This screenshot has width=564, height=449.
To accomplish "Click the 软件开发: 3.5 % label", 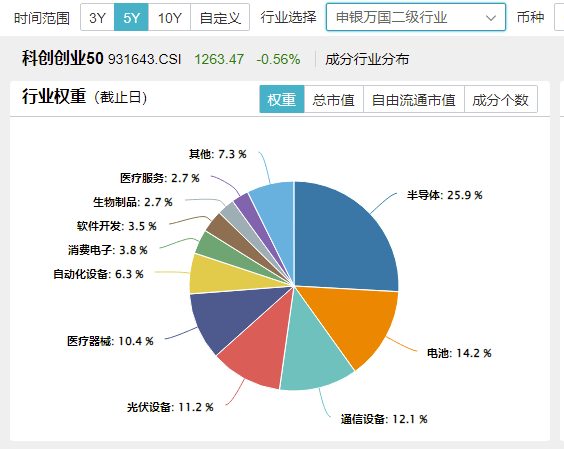I will tap(117, 226).
